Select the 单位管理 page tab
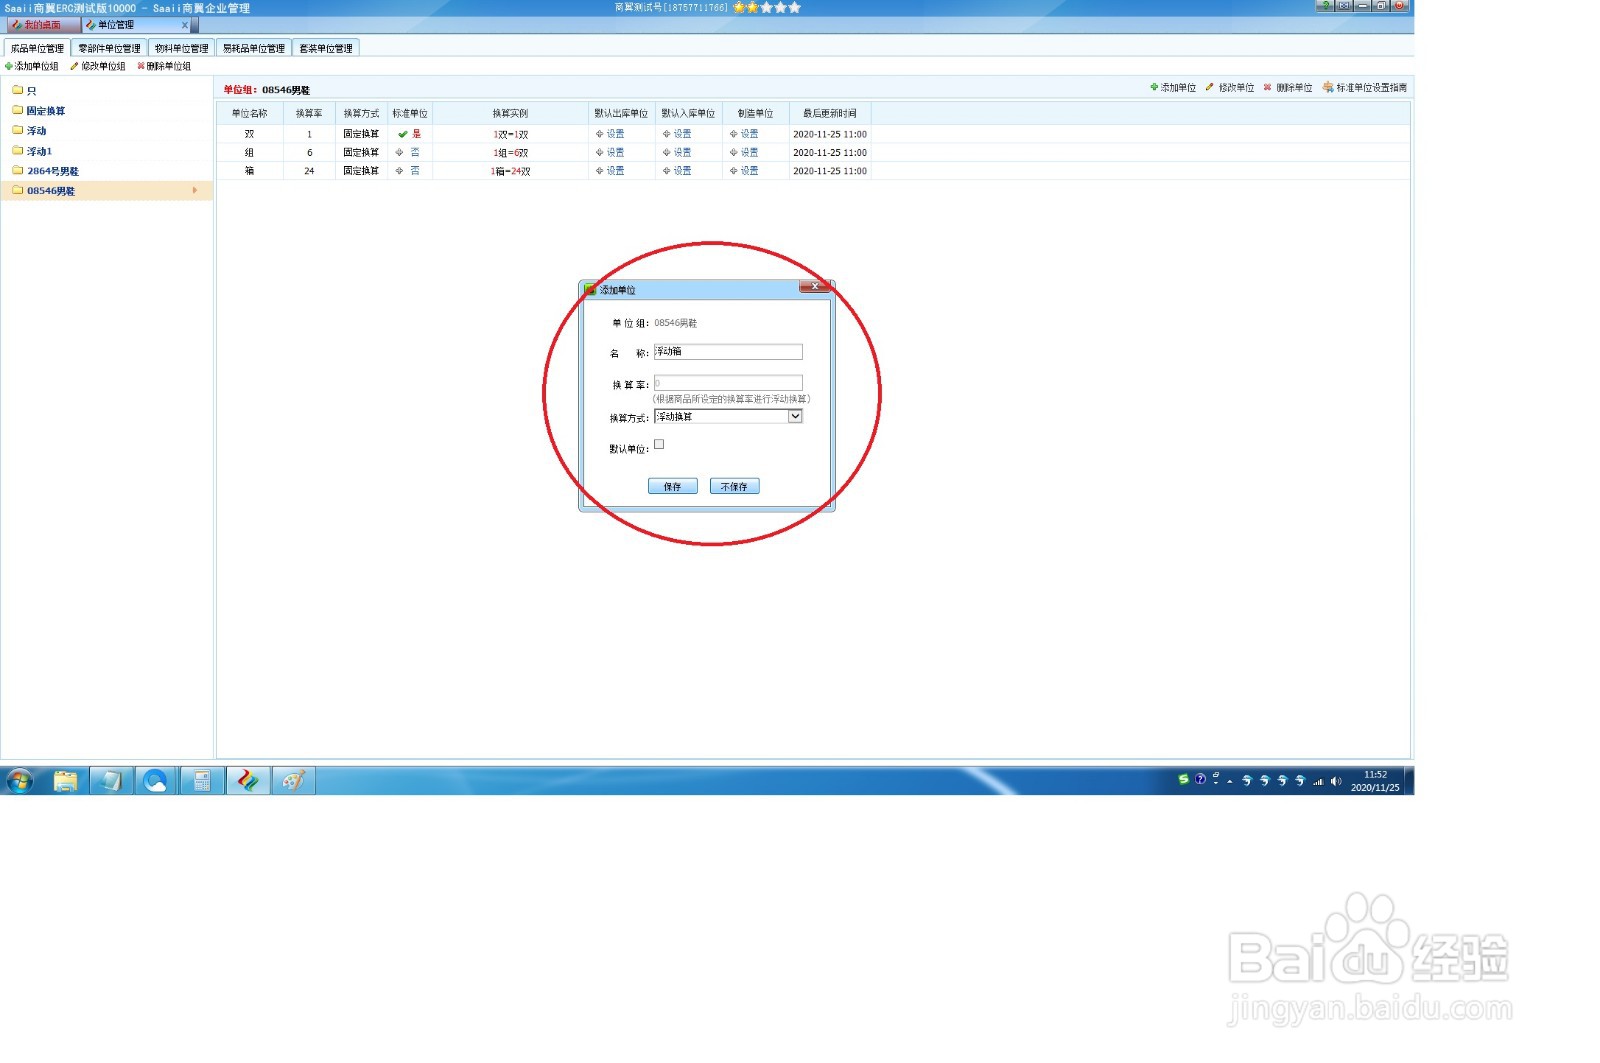The image size is (1600, 1063). 115,25
